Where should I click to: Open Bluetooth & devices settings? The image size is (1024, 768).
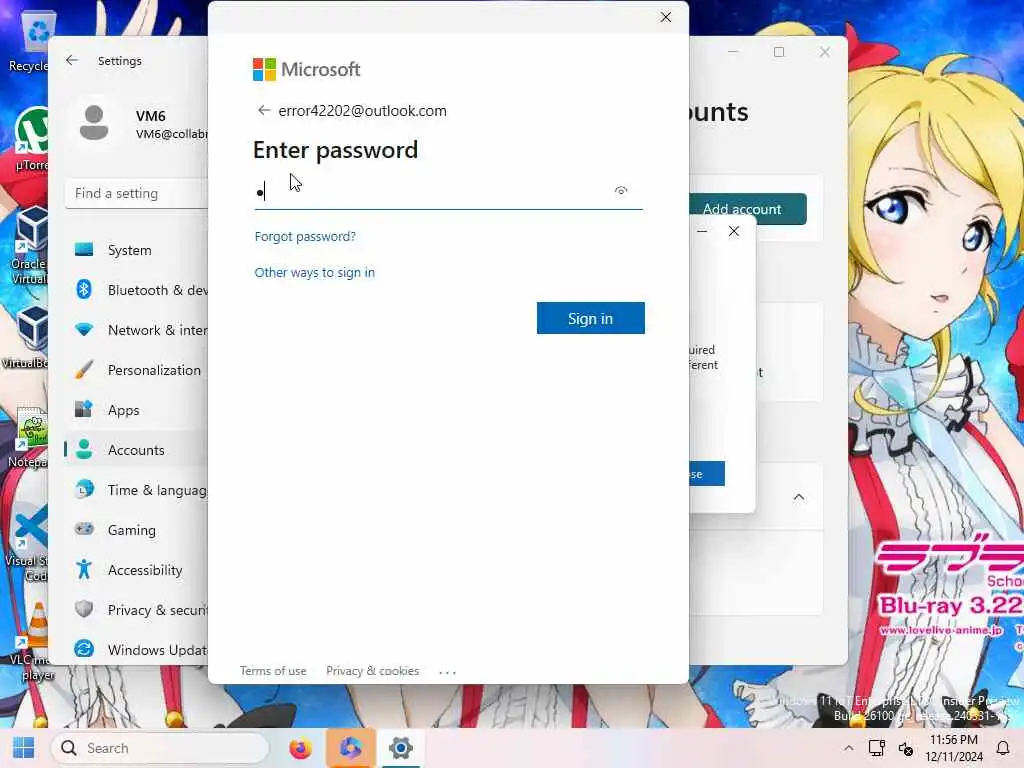(136, 290)
